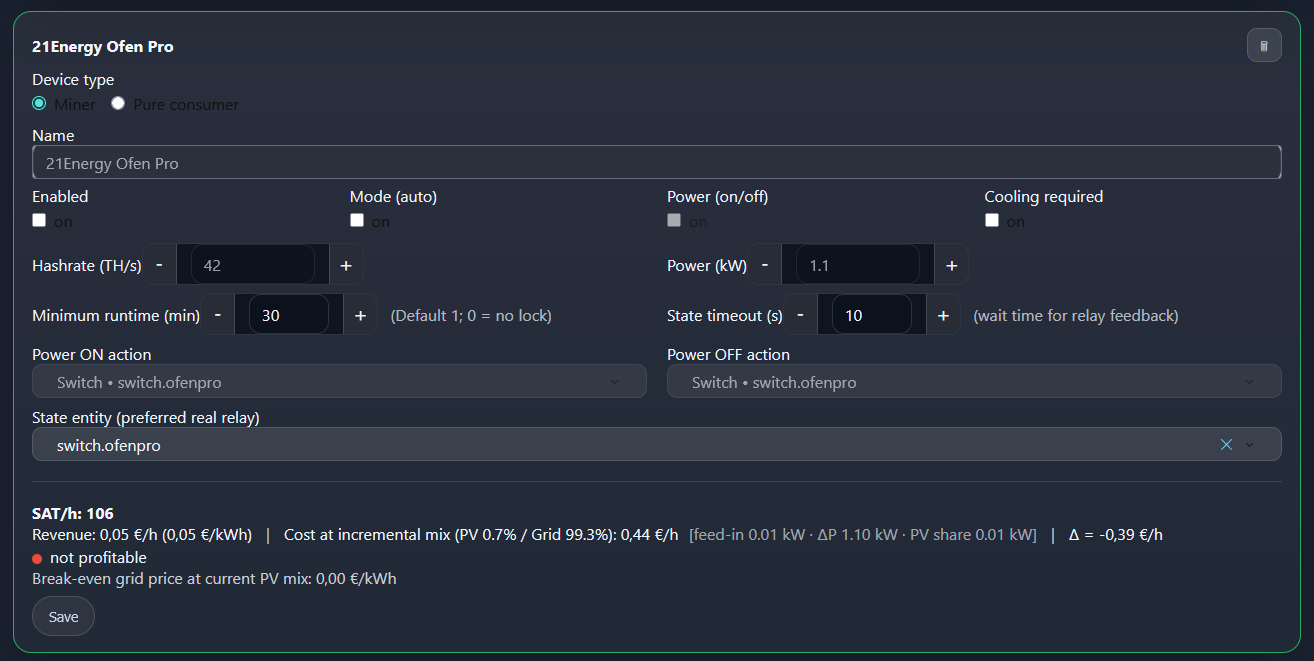The image size is (1314, 661).
Task: Increase the State timeout value
Action: [944, 315]
